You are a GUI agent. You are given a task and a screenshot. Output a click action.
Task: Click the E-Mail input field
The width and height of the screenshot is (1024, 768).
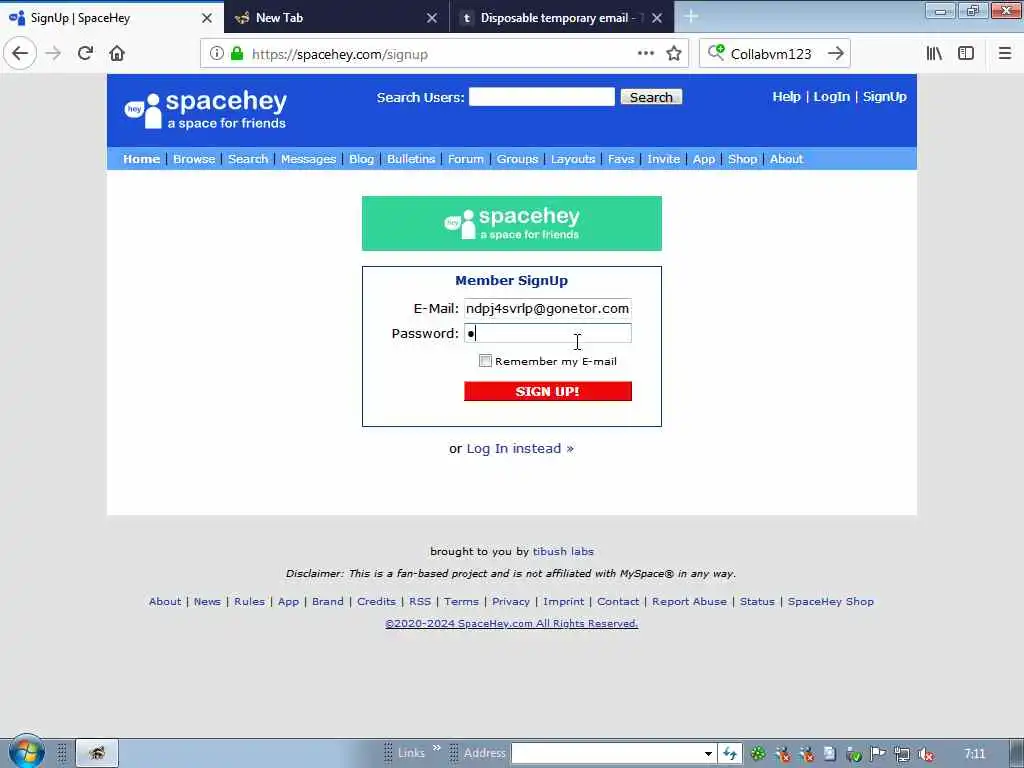point(547,308)
